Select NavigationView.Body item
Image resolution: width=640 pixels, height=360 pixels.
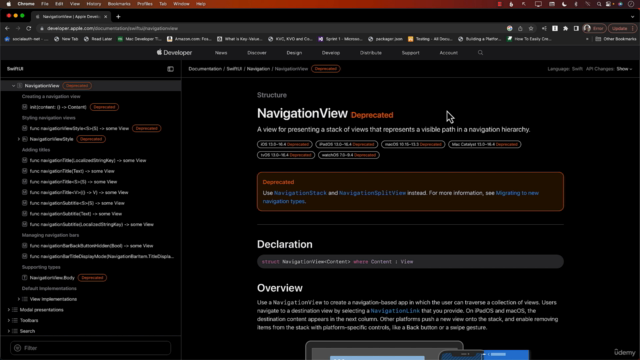[x=52, y=278]
